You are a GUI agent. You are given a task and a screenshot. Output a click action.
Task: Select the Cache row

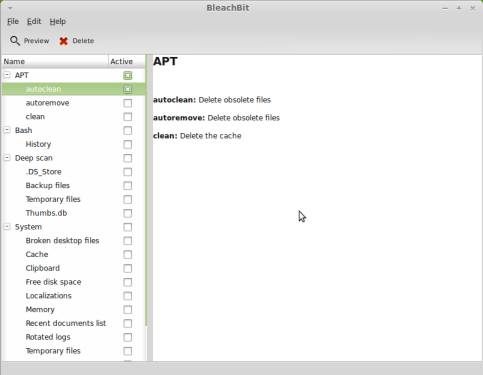[73, 254]
